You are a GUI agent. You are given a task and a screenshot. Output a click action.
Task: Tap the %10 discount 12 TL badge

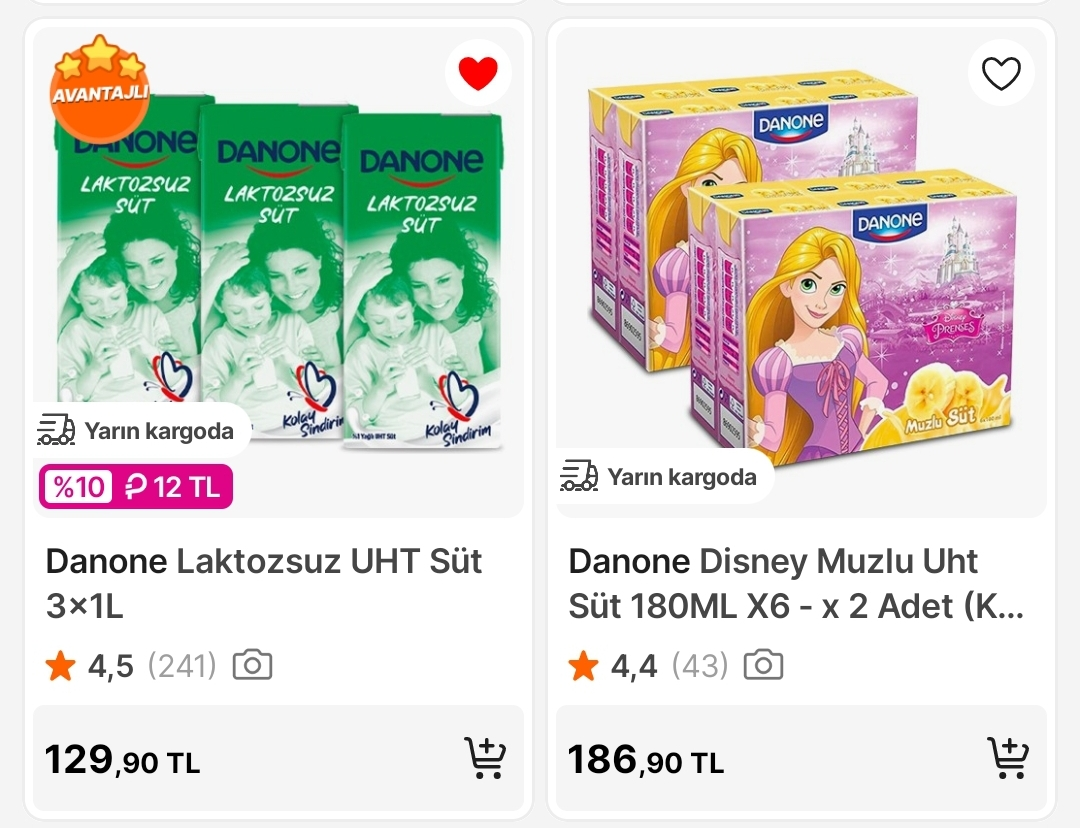coord(136,488)
